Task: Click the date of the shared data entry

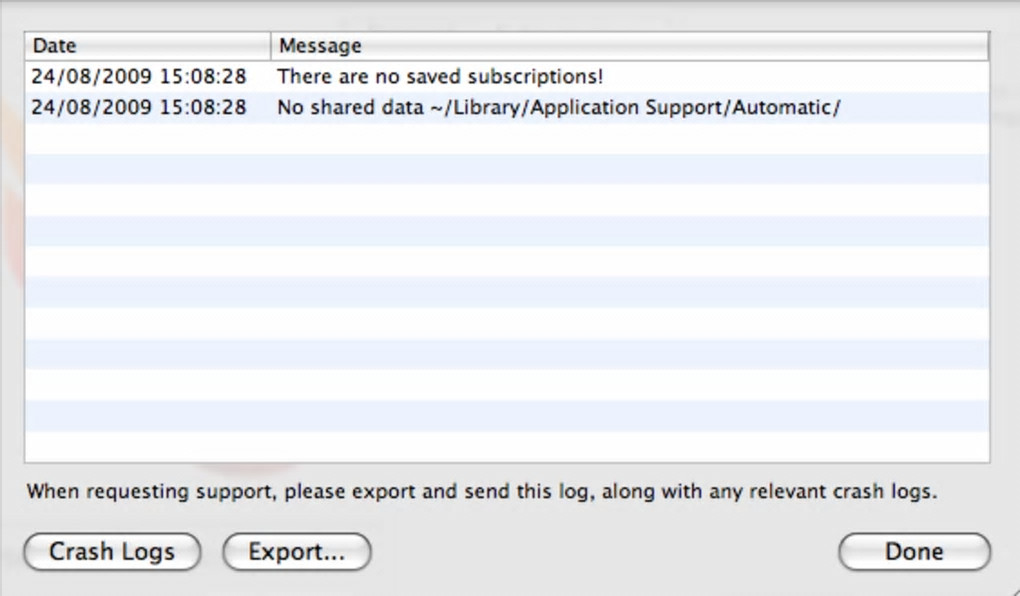Action: 138,107
